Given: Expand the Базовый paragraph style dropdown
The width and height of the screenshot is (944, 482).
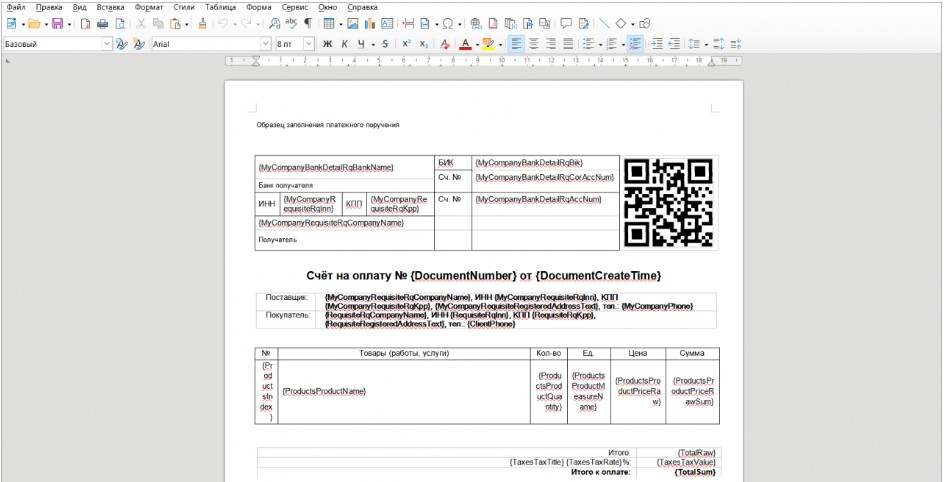Looking at the screenshot, I should (x=107, y=44).
